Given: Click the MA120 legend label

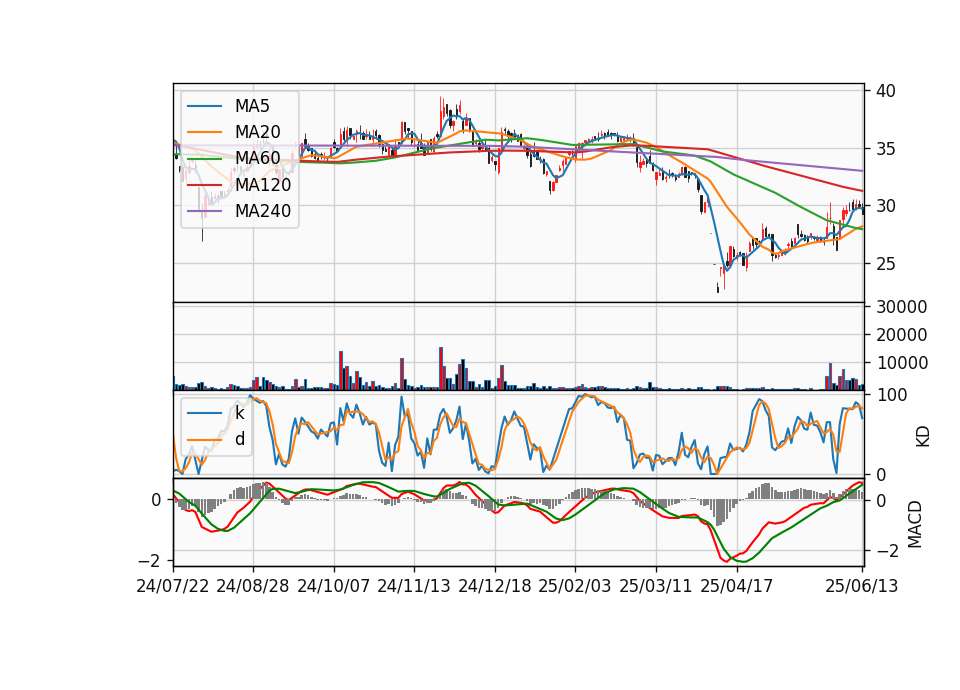Looking at the screenshot, I should point(263,184).
